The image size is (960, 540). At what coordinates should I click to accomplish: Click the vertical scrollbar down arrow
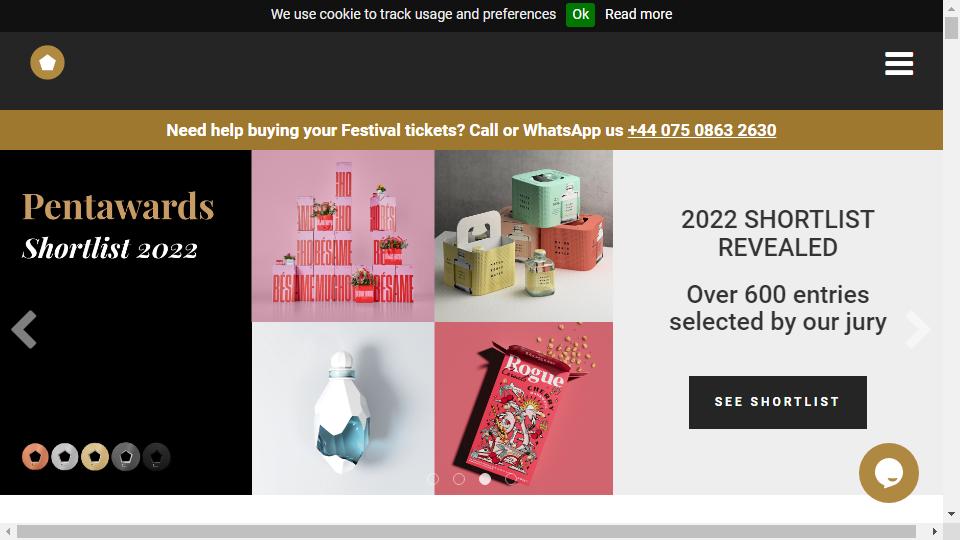coord(951,514)
